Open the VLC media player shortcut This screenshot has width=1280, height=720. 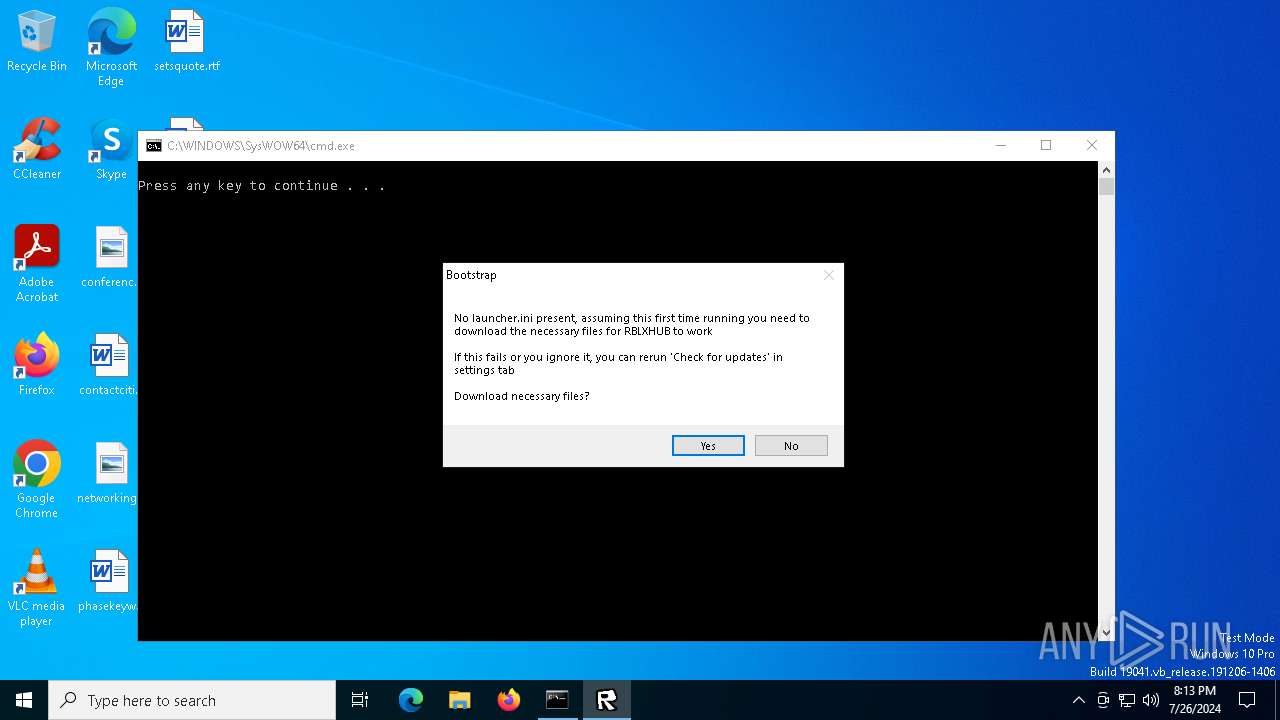pos(37,588)
